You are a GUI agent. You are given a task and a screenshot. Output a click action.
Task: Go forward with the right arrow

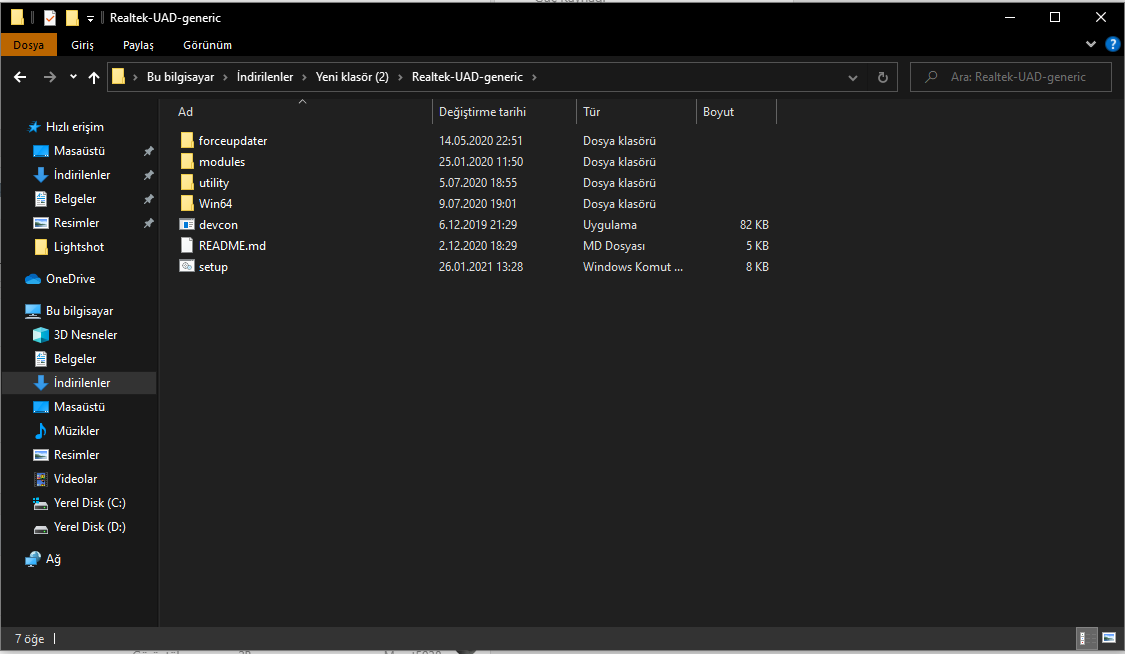[x=50, y=77]
